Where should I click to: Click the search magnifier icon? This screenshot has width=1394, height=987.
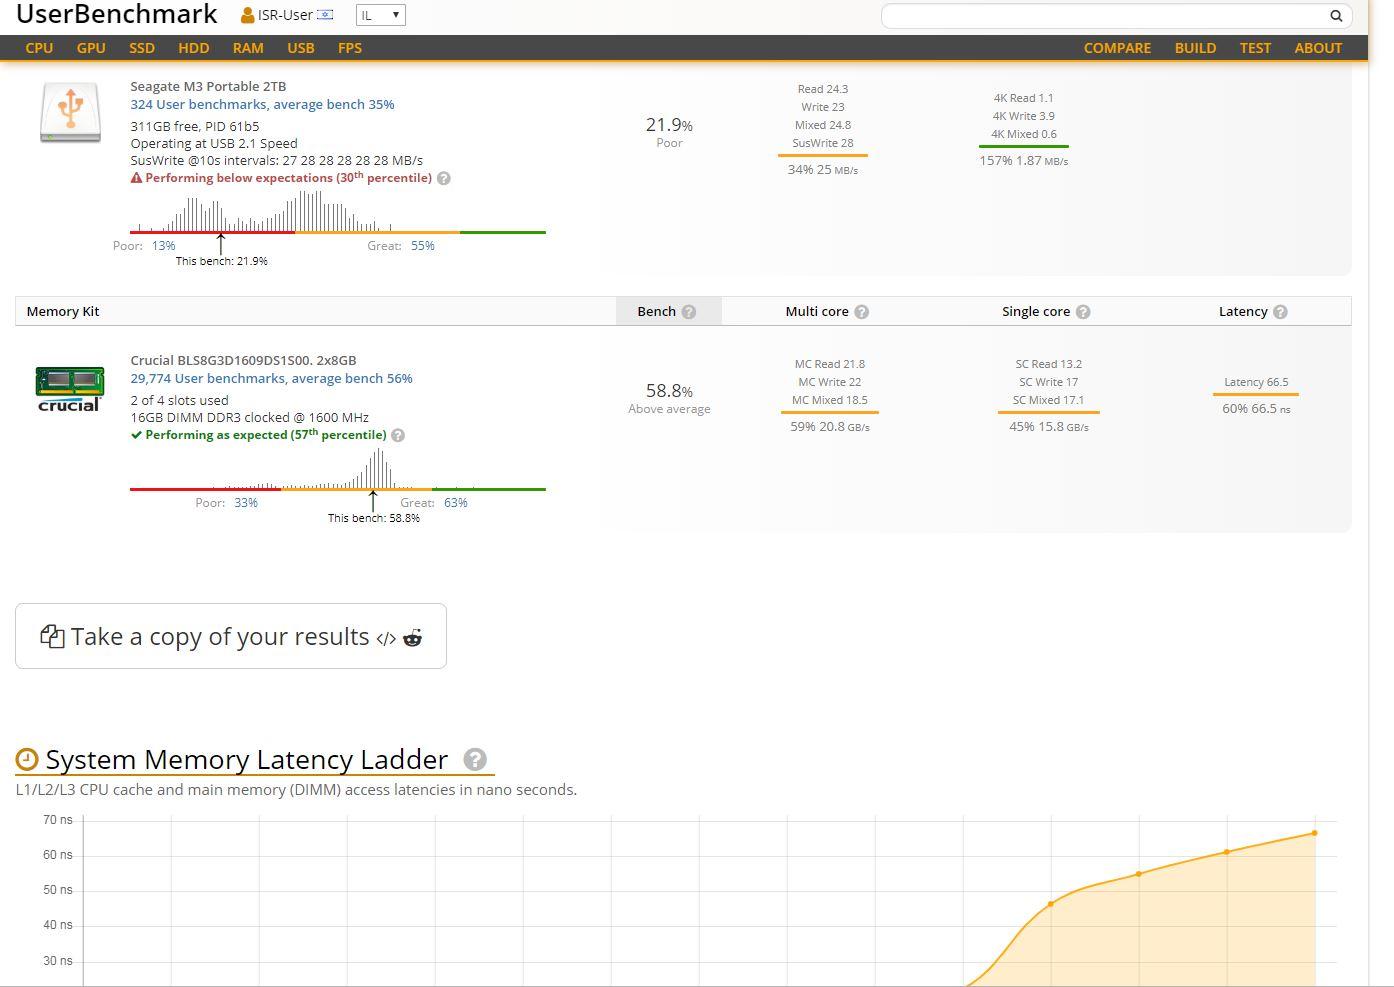(1335, 15)
